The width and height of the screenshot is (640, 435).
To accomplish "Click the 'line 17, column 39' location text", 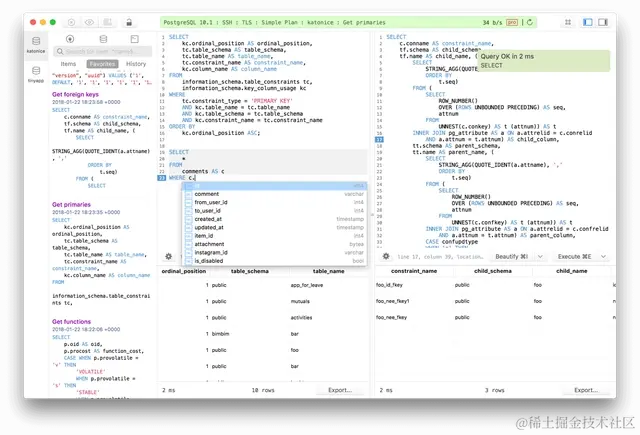I will (441, 257).
